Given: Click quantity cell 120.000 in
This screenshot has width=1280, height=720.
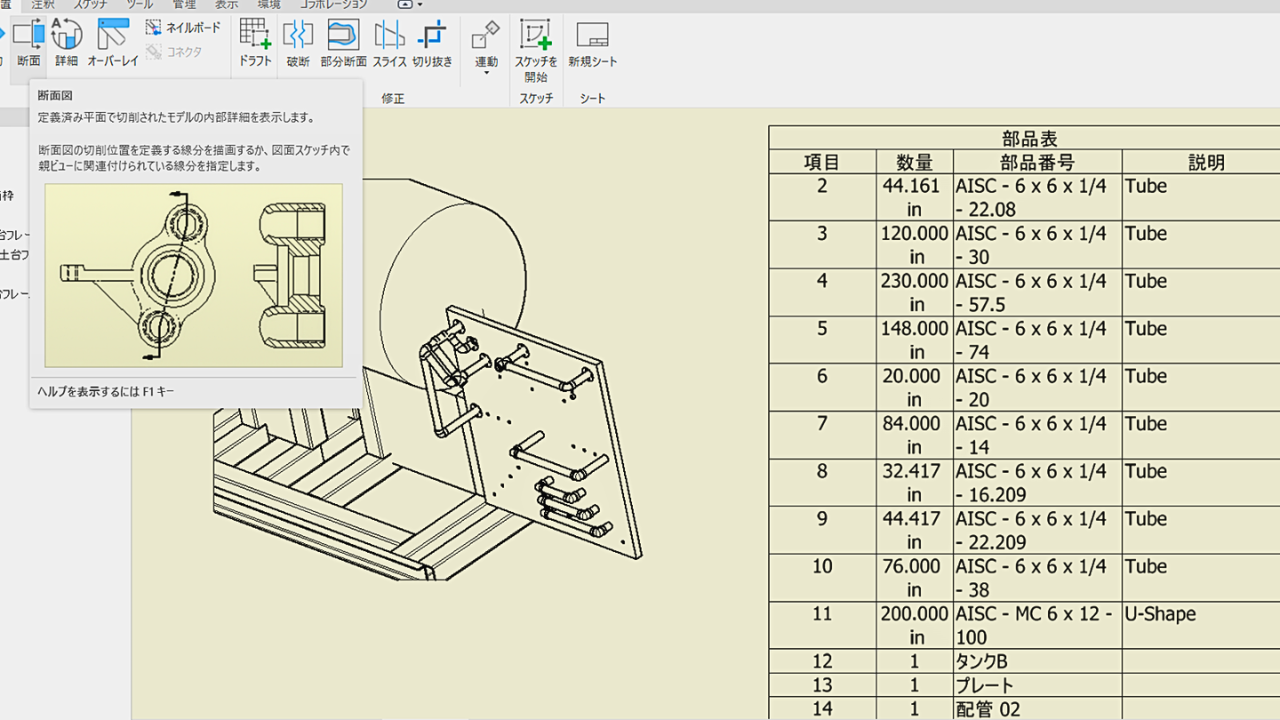Looking at the screenshot, I should click(x=915, y=245).
